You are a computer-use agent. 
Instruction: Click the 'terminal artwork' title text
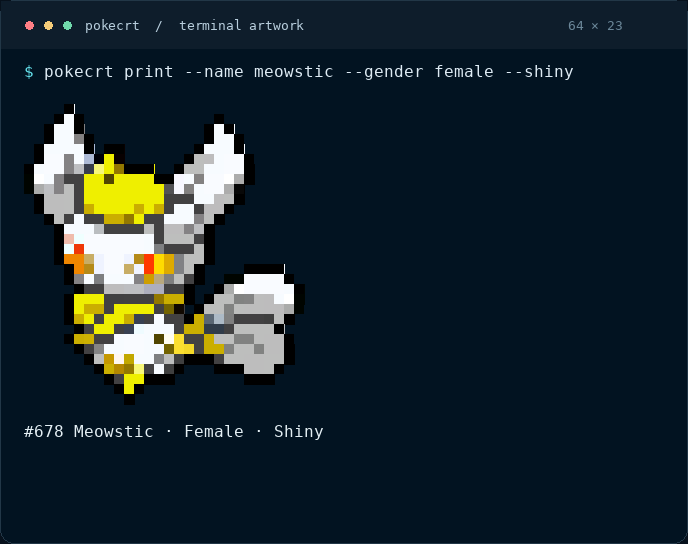click(241, 25)
